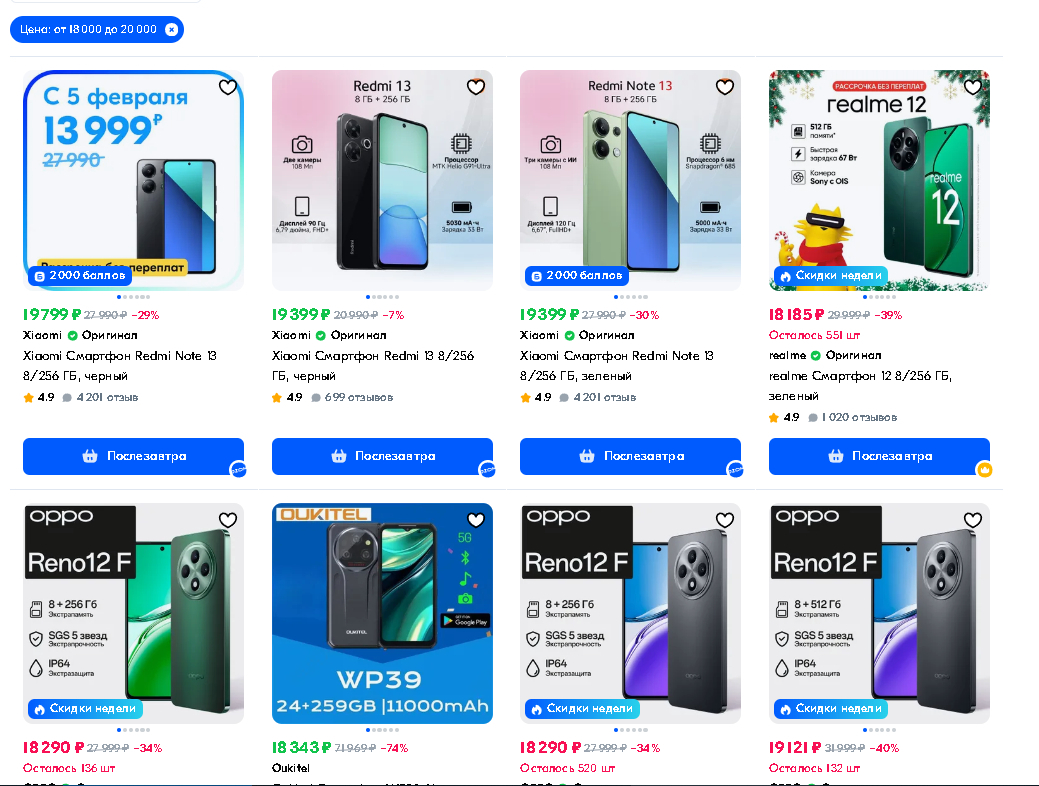Open 699 отзывов reviews for Redmi 13
The width and height of the screenshot is (1039, 786).
352,397
